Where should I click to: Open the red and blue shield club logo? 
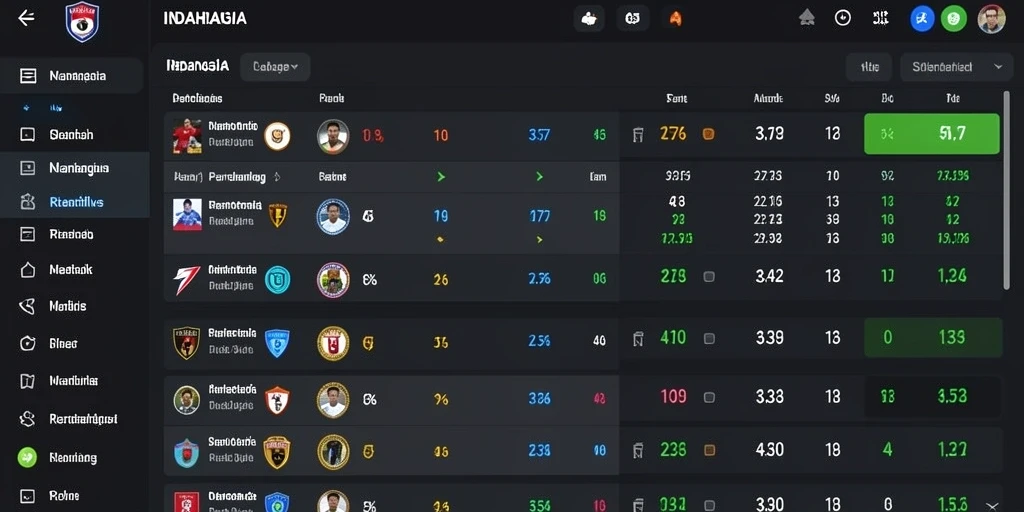point(82,21)
